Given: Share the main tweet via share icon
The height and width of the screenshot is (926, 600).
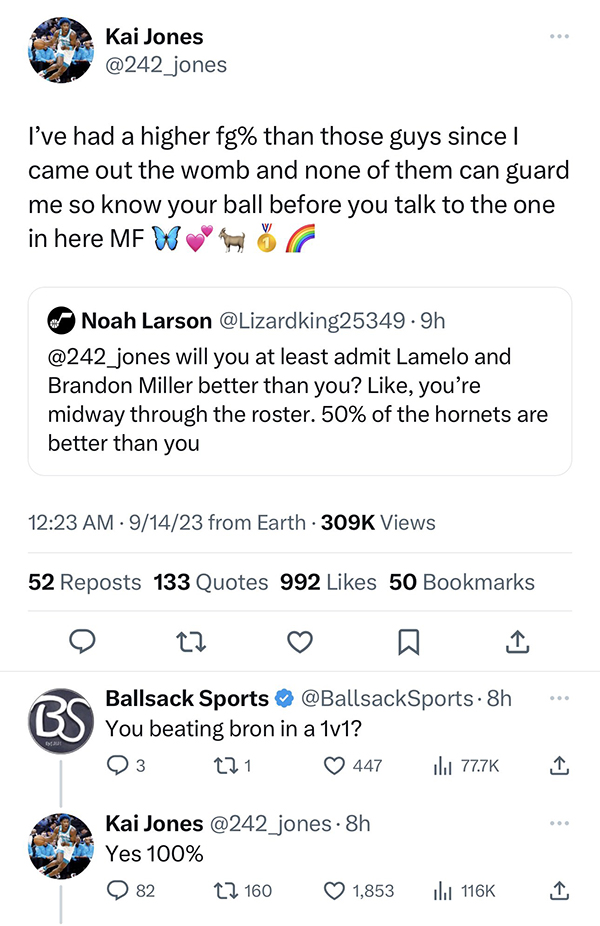Looking at the screenshot, I should tap(518, 641).
